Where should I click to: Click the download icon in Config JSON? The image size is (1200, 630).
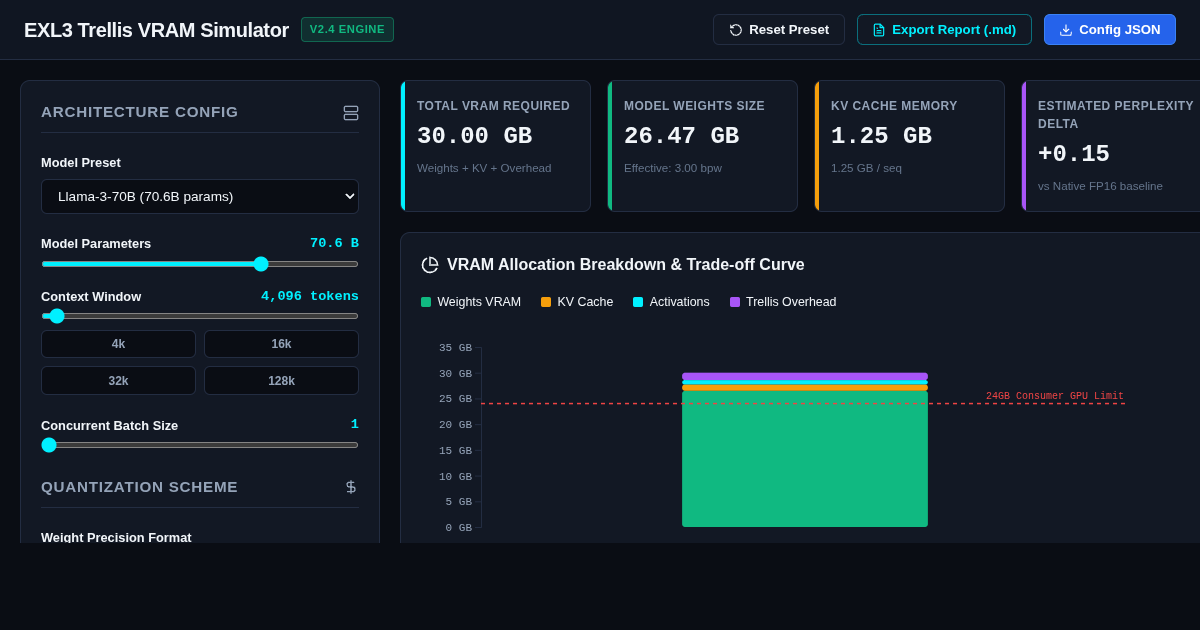pyautogui.click(x=1066, y=30)
